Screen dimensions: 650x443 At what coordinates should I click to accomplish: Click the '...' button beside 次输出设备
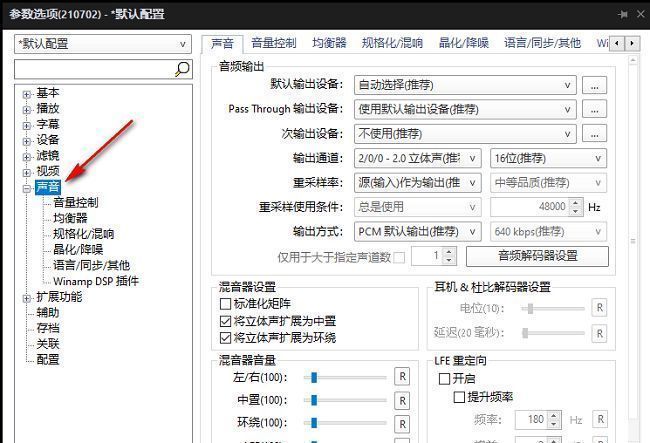594,134
